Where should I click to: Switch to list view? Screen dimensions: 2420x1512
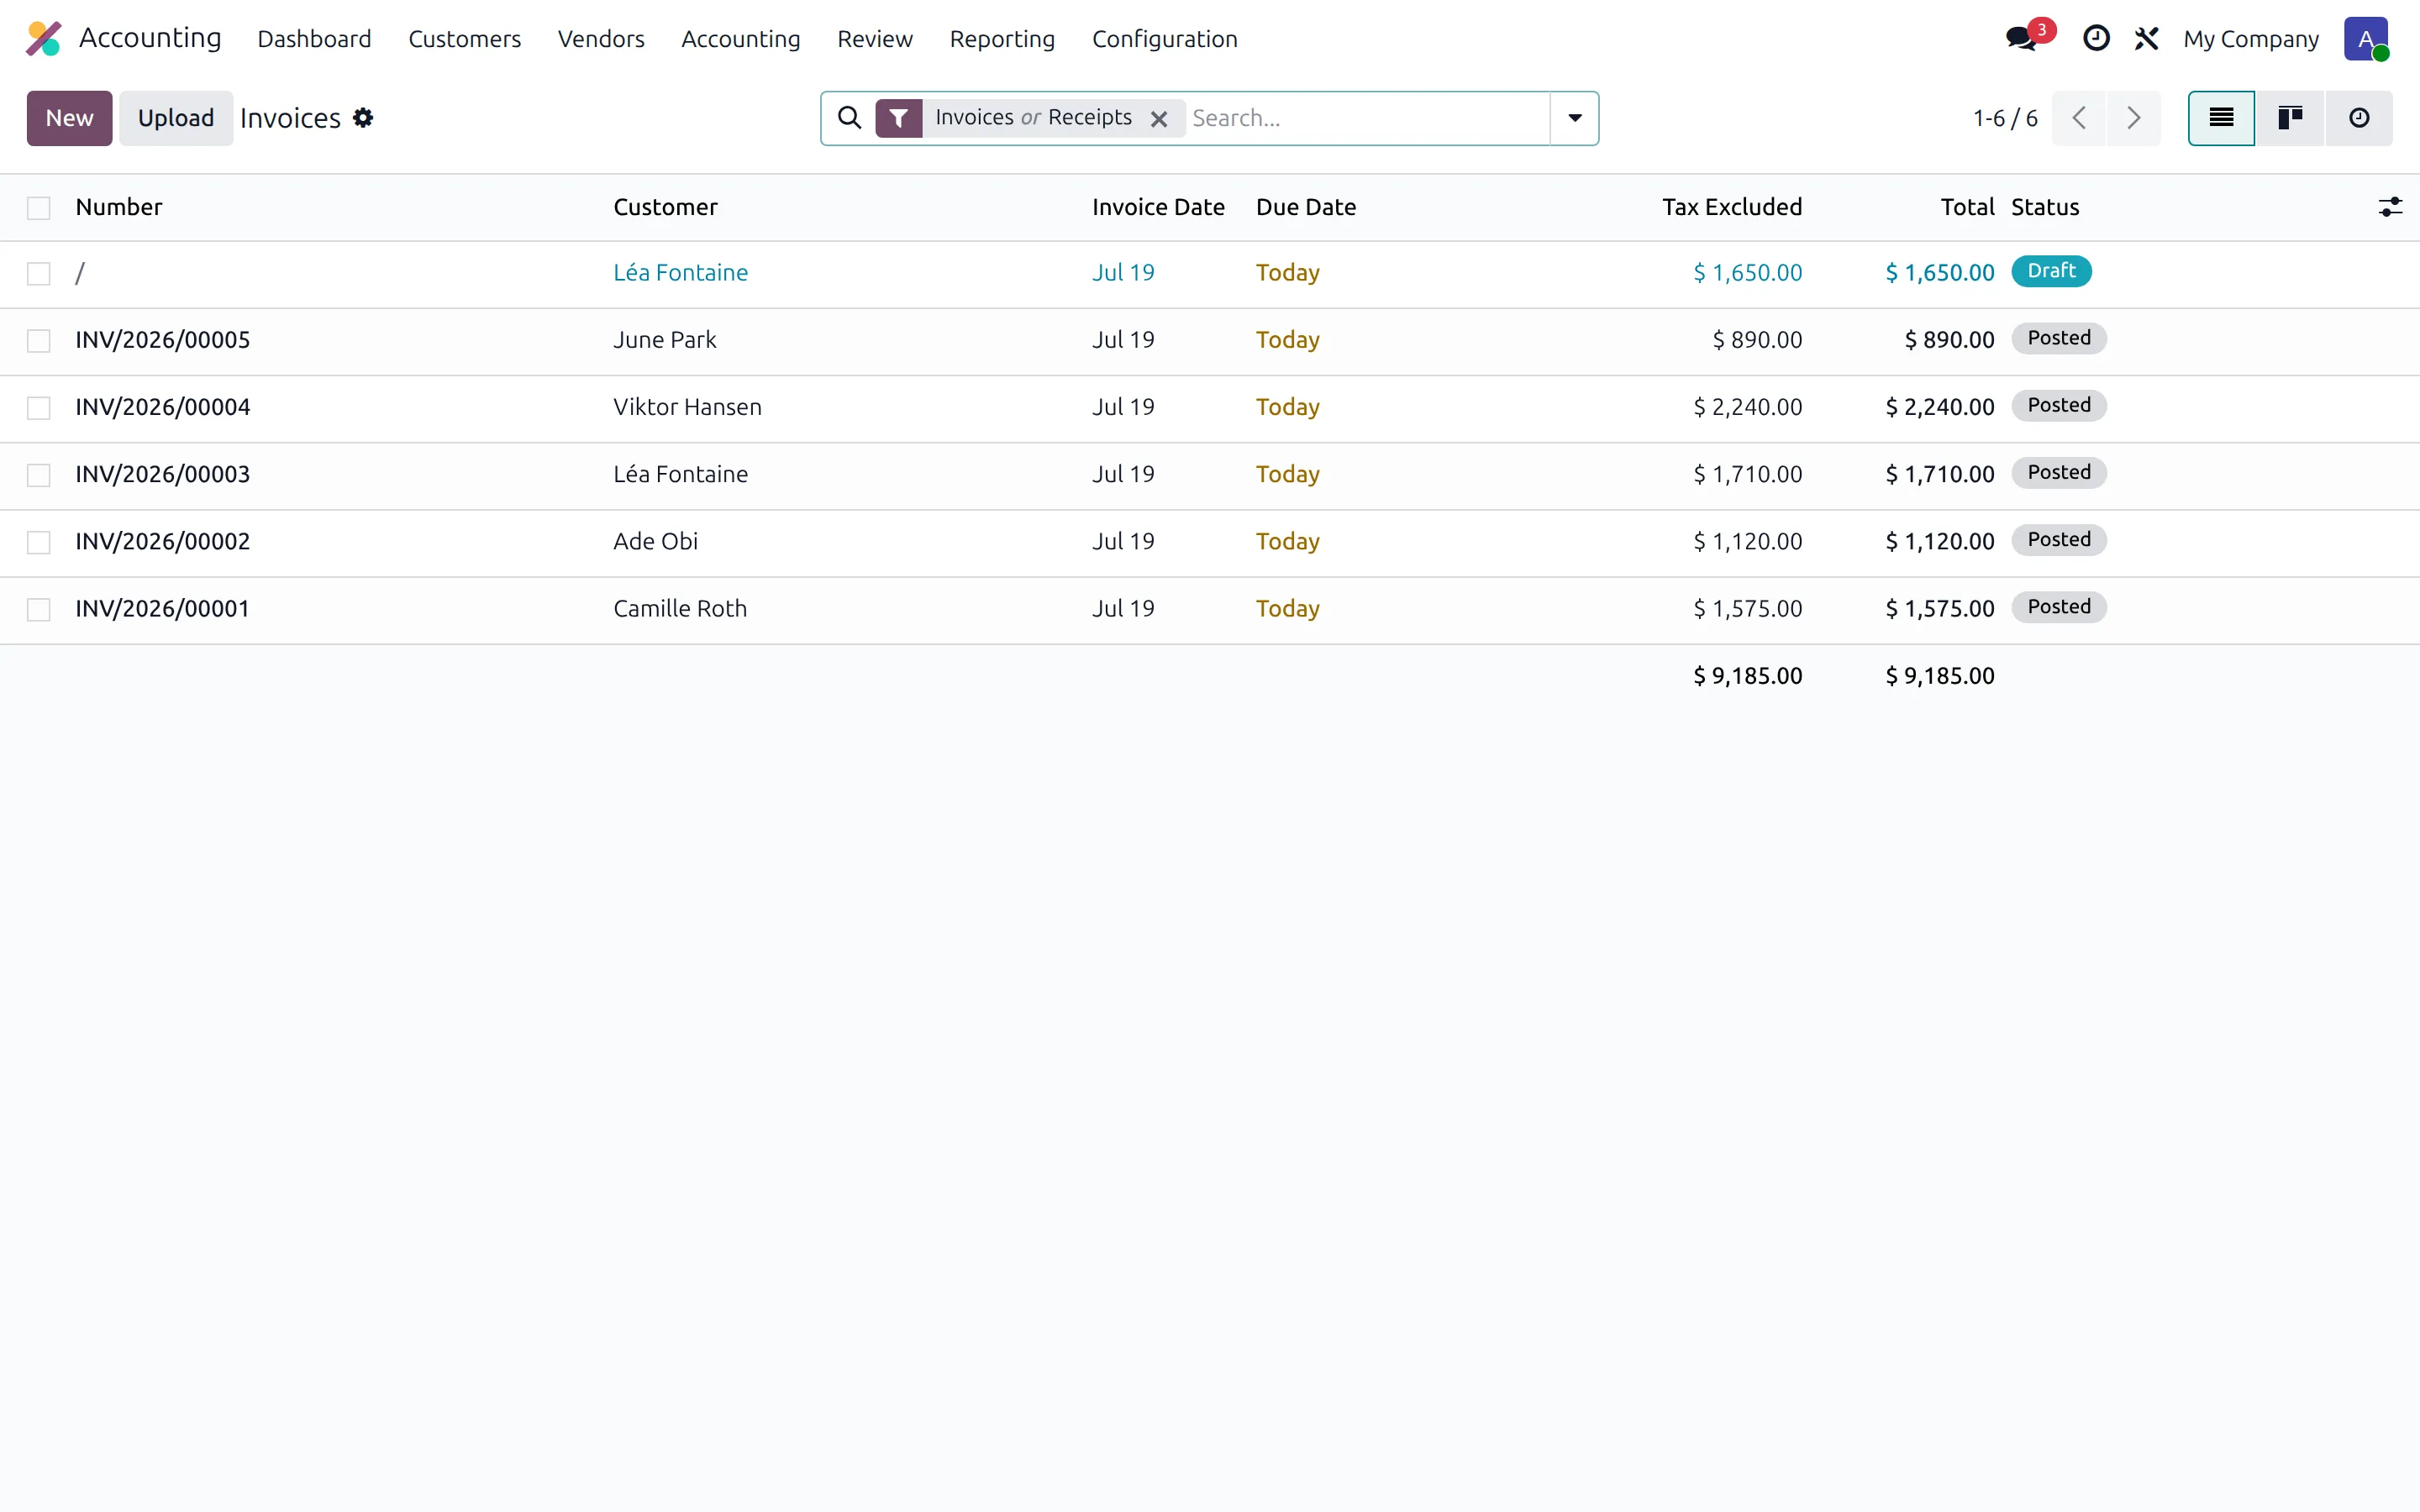pos(2221,118)
